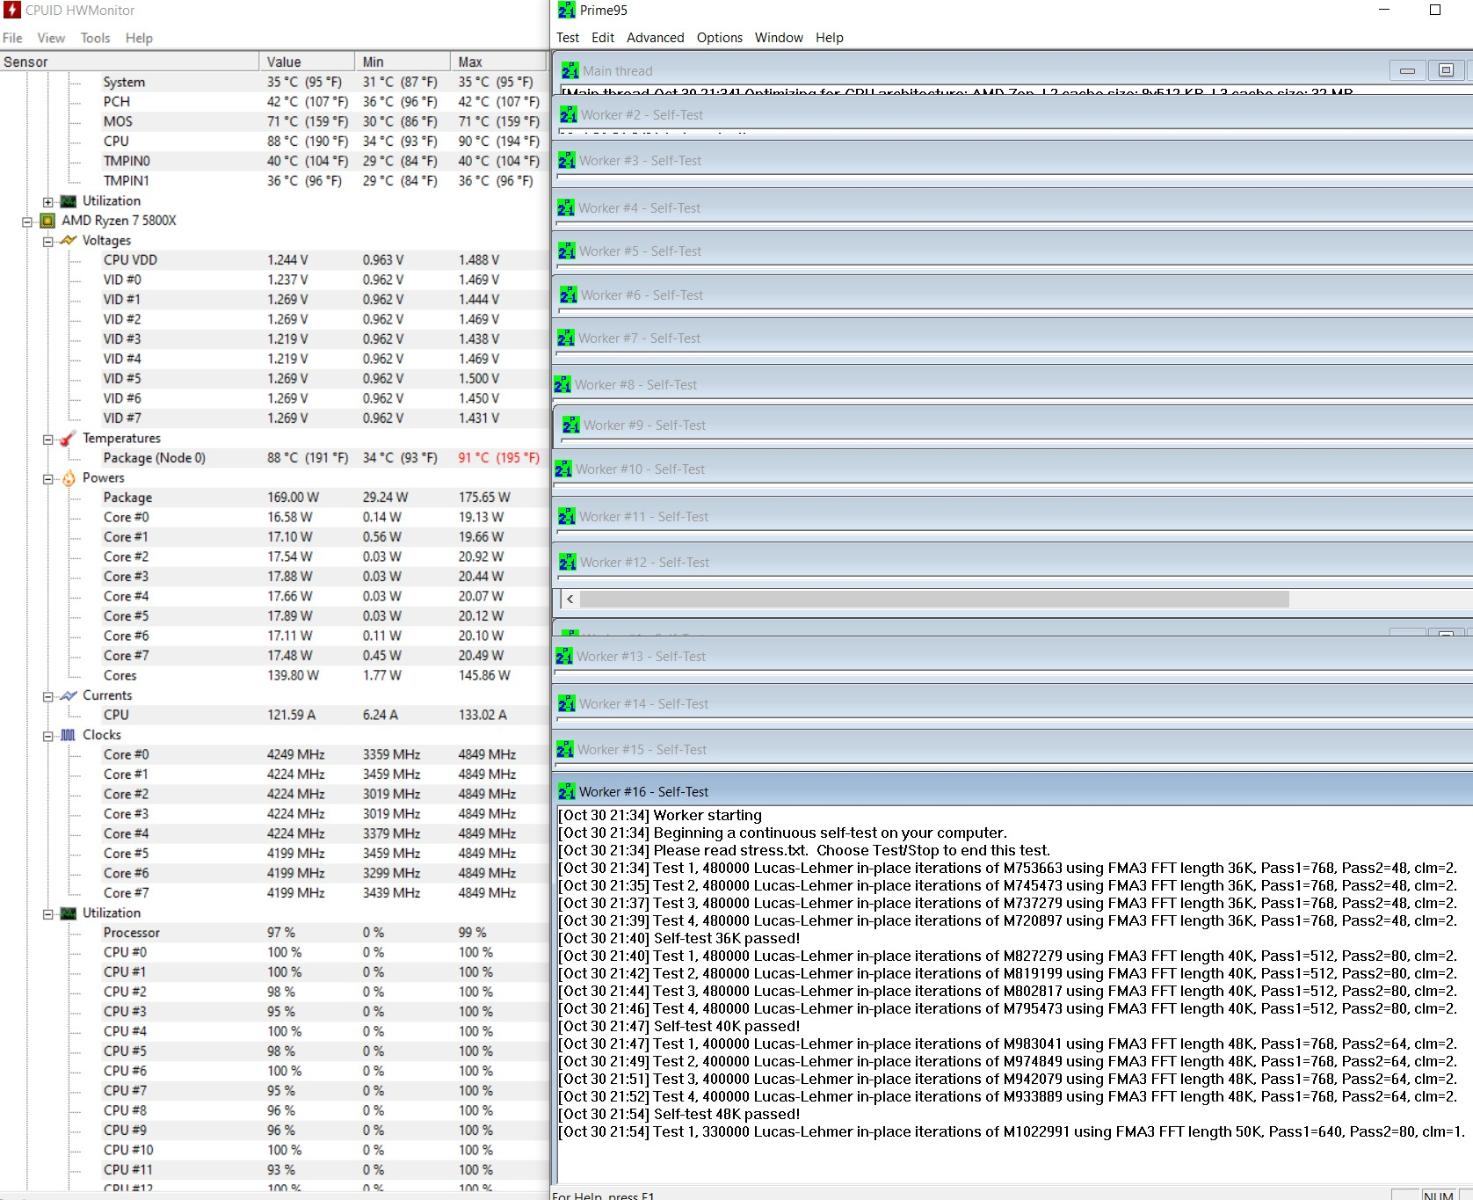
Task: Click the Prime95 horizontal scrollbar thumb
Action: [x=934, y=600]
